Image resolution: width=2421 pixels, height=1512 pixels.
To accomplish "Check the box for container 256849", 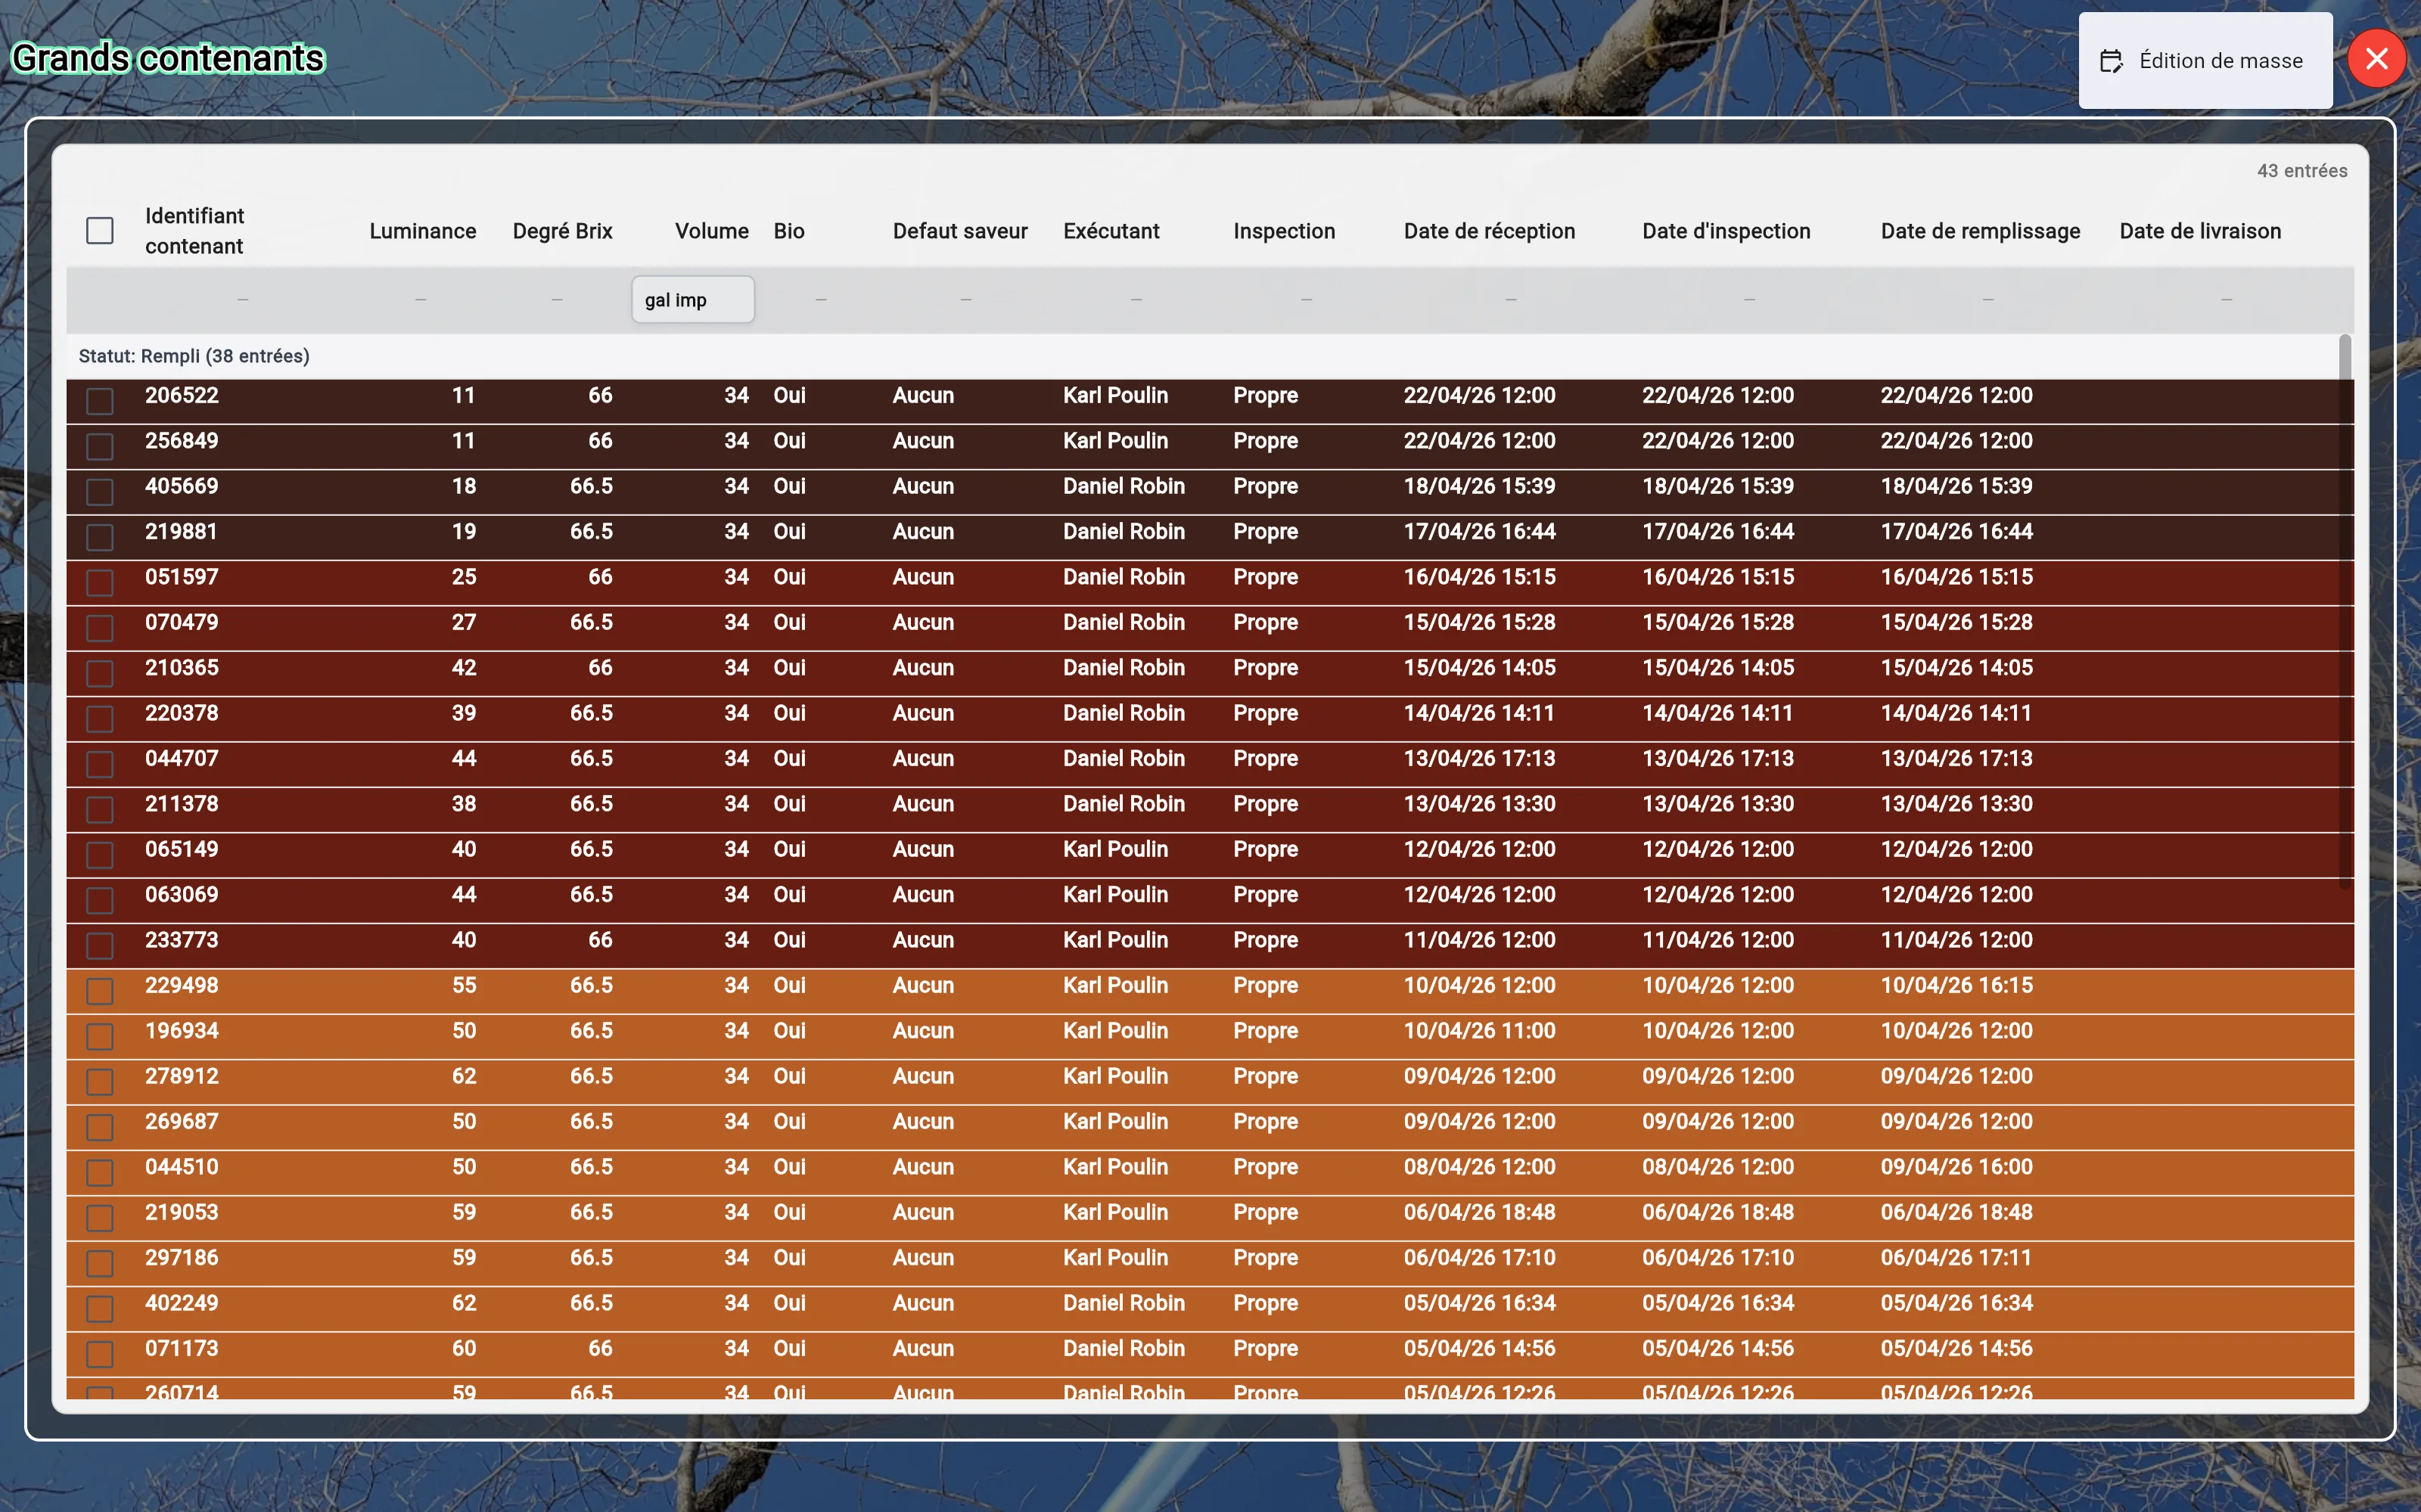I will [x=100, y=446].
